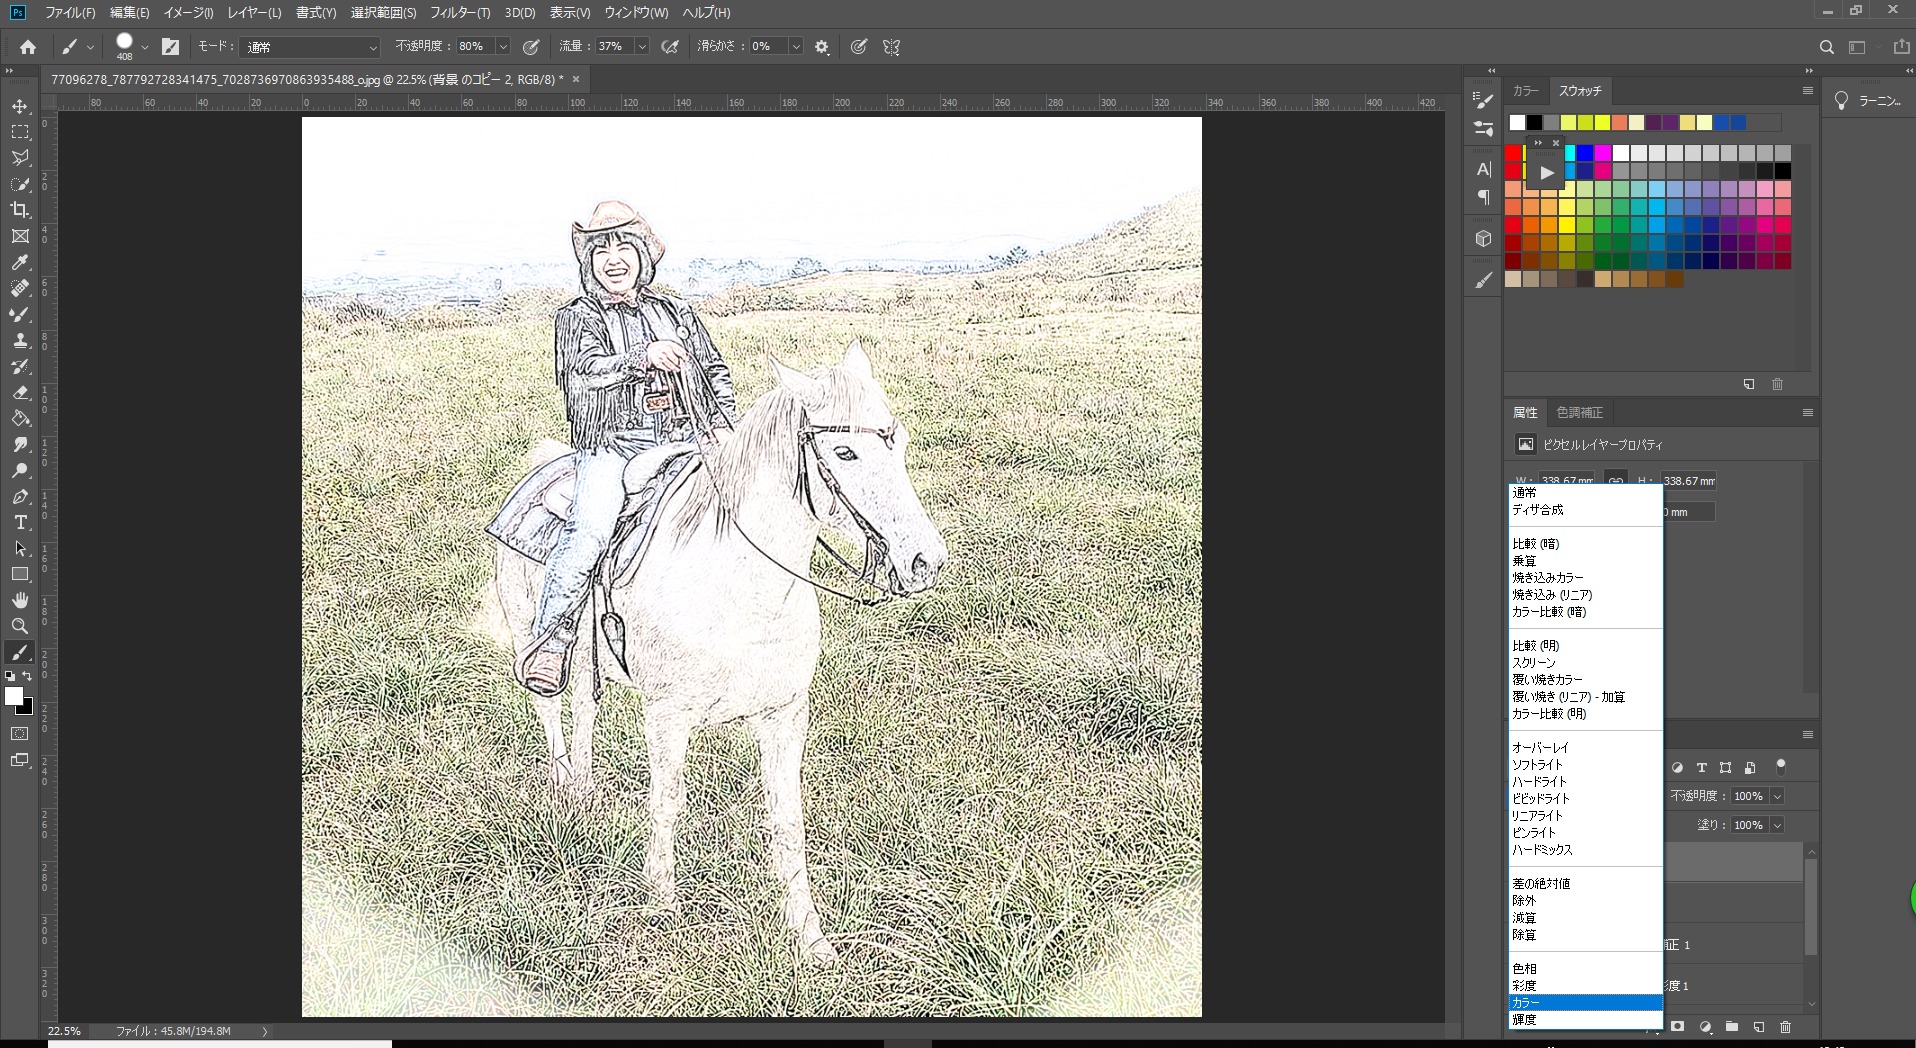Create a new layer with the new-layer icon

(1759, 1027)
